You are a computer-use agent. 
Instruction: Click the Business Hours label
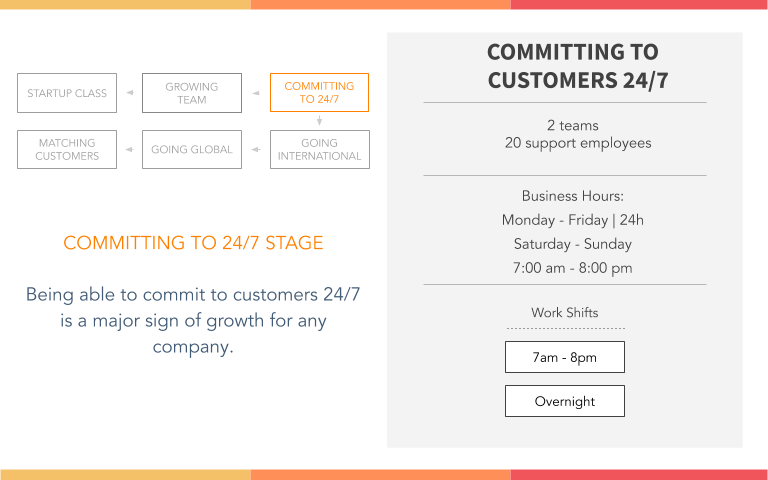(x=573, y=196)
